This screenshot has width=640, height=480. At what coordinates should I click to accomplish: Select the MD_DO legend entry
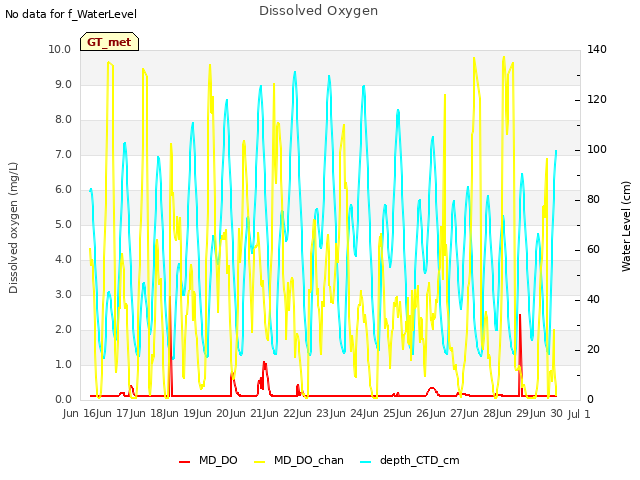(x=208, y=460)
